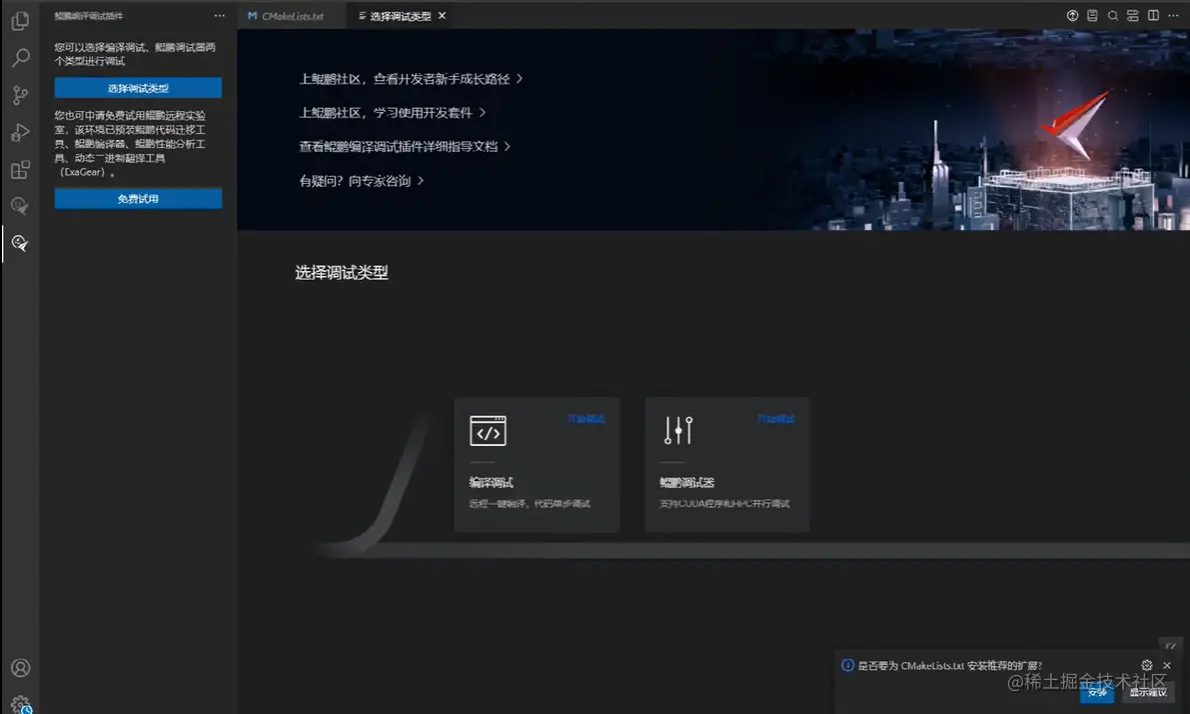The image size is (1190, 714).
Task: Click the stacked toggles icon in editor toolbar
Action: click(x=1132, y=15)
